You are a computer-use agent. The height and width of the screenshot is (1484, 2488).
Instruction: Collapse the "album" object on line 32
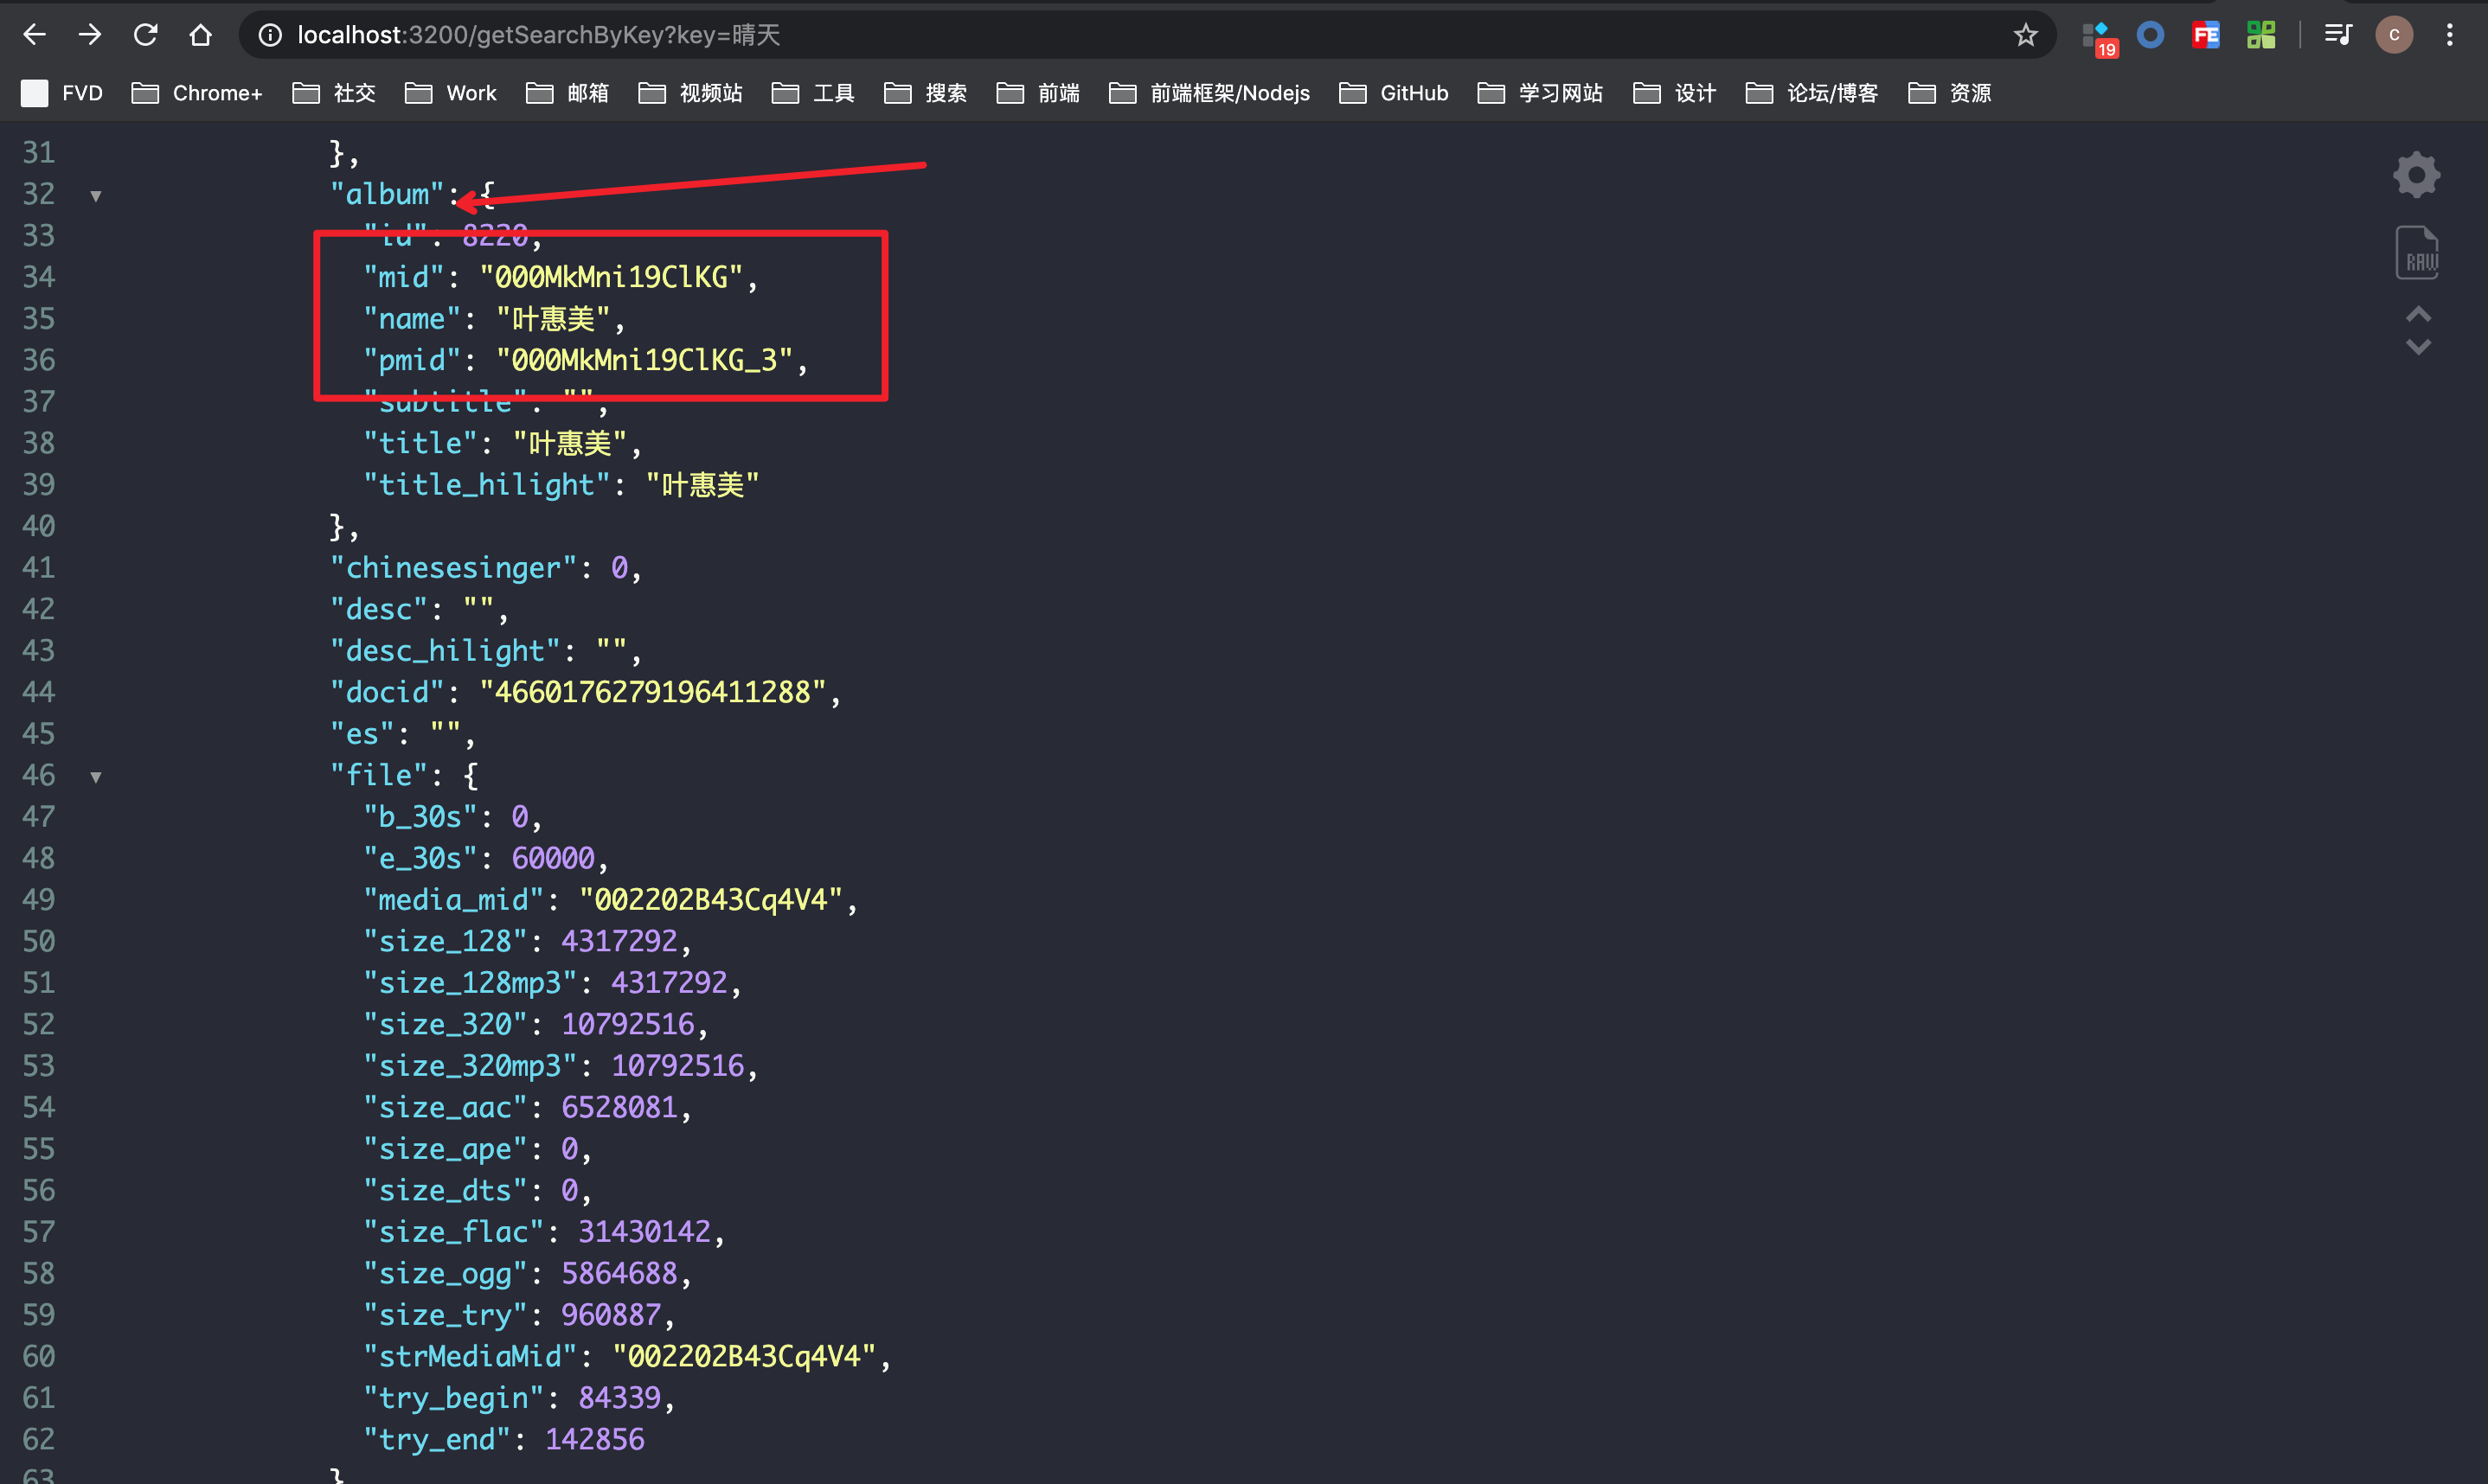(96, 196)
